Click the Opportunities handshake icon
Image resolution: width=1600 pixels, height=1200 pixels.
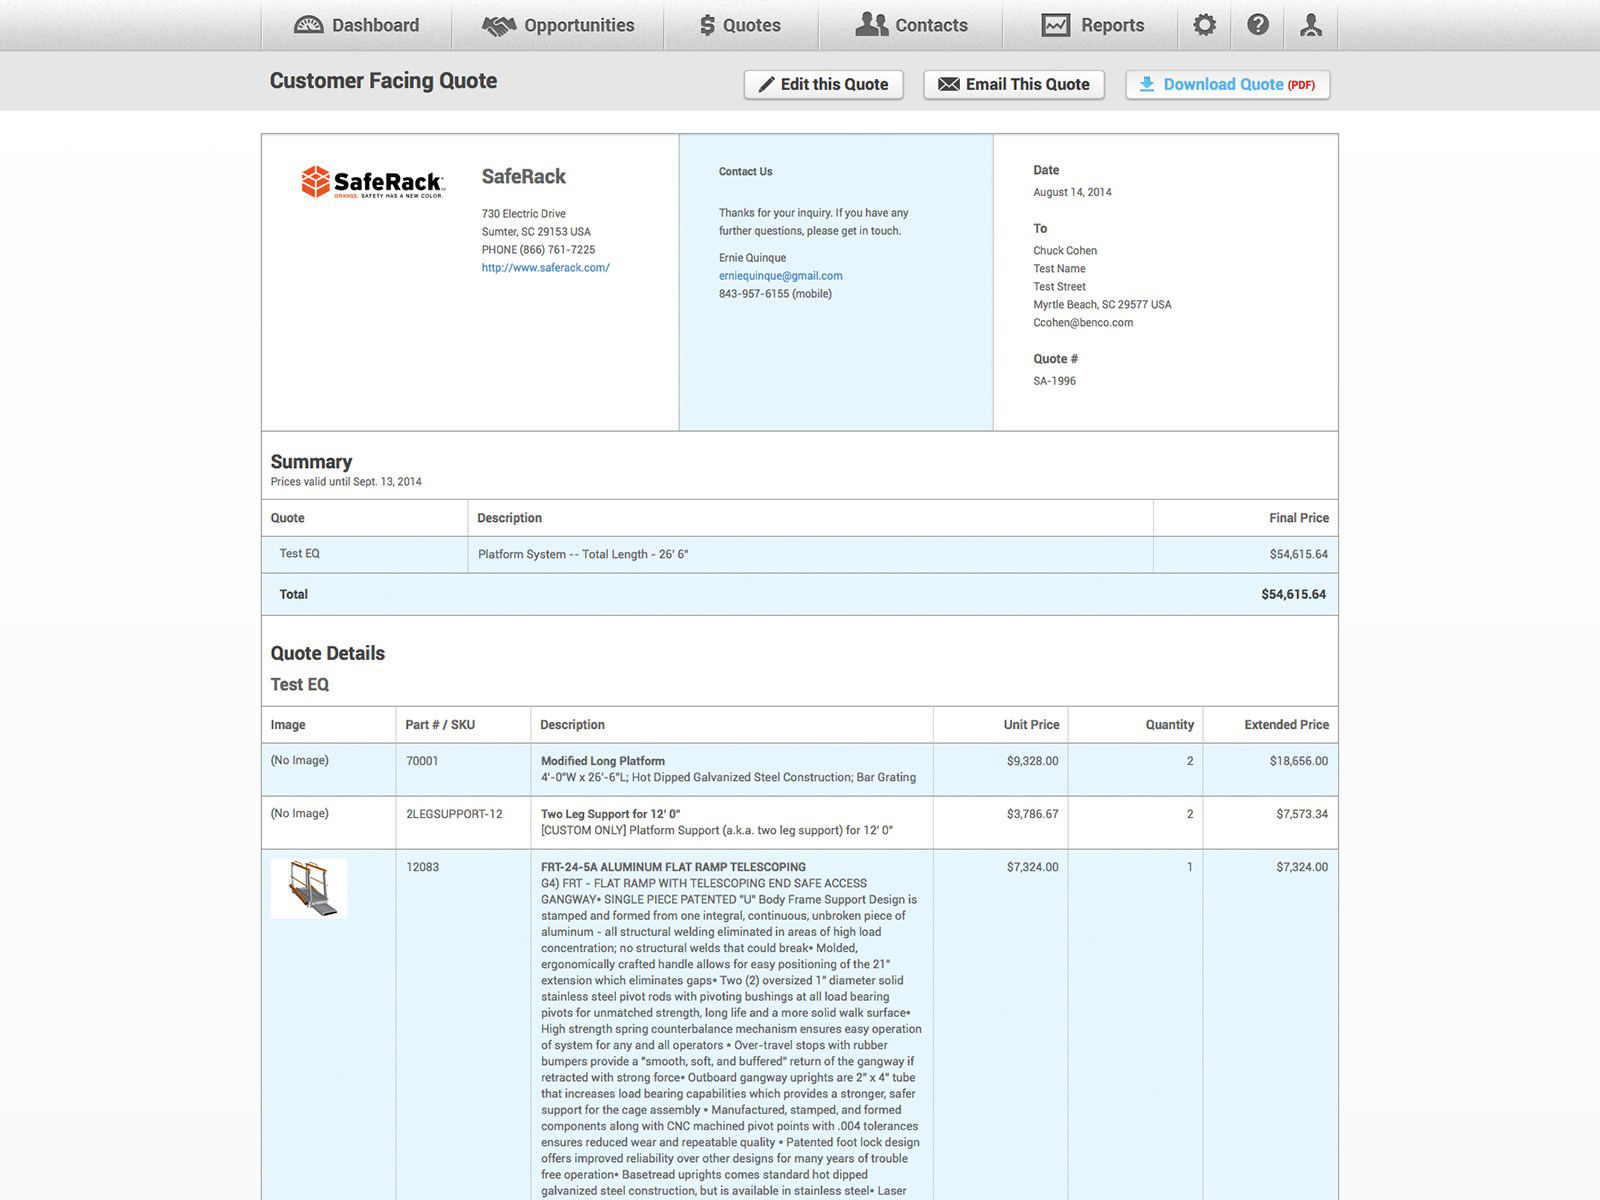499,25
